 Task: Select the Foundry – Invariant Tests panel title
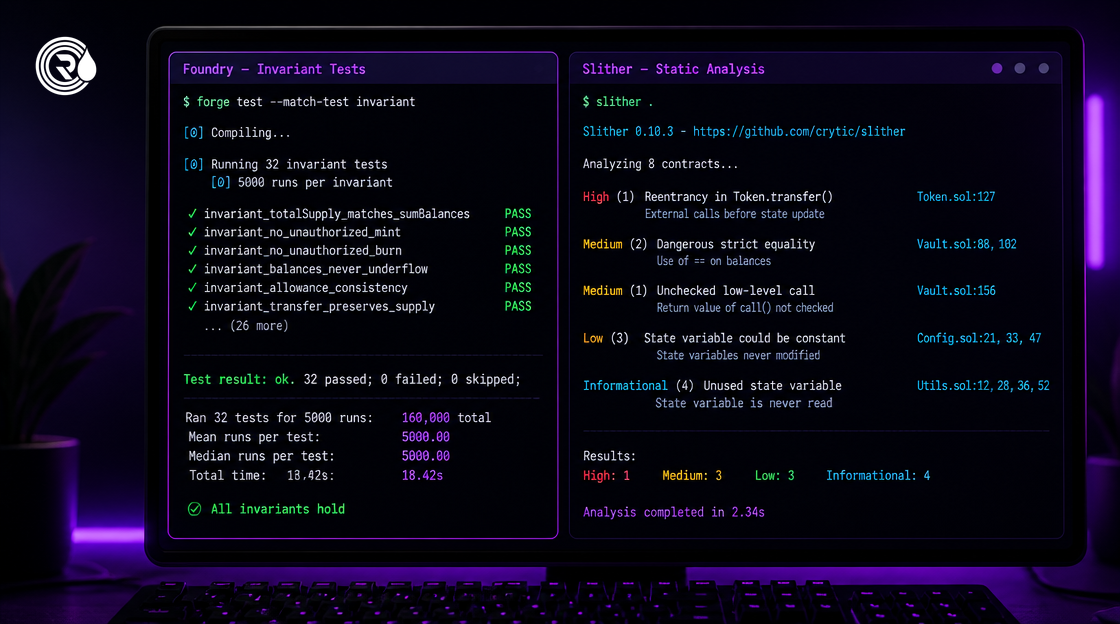(x=274, y=69)
